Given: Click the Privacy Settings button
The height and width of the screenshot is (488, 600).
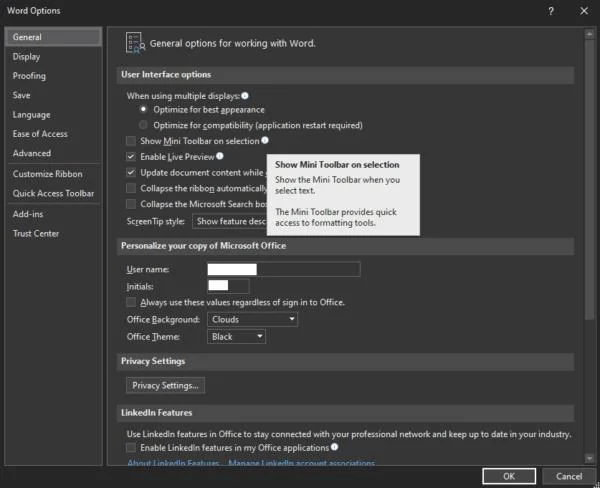Looking at the screenshot, I should pyautogui.click(x=165, y=385).
